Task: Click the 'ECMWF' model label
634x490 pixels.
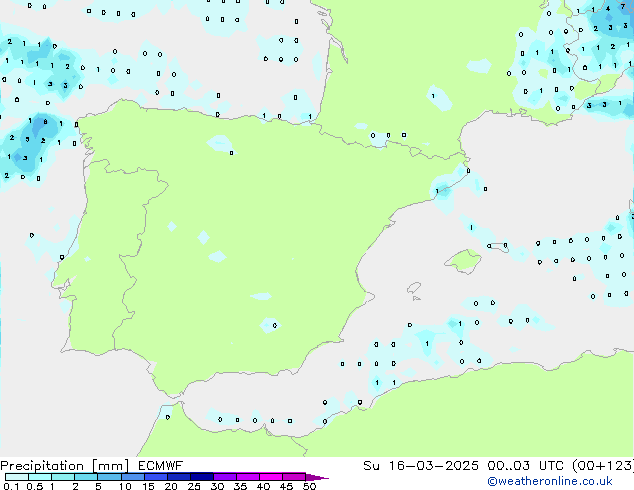Action: coord(161,466)
